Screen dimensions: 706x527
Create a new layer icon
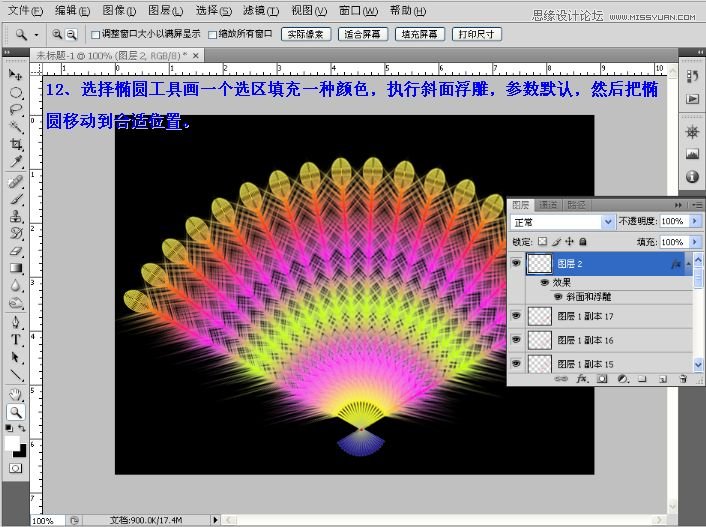[662, 379]
